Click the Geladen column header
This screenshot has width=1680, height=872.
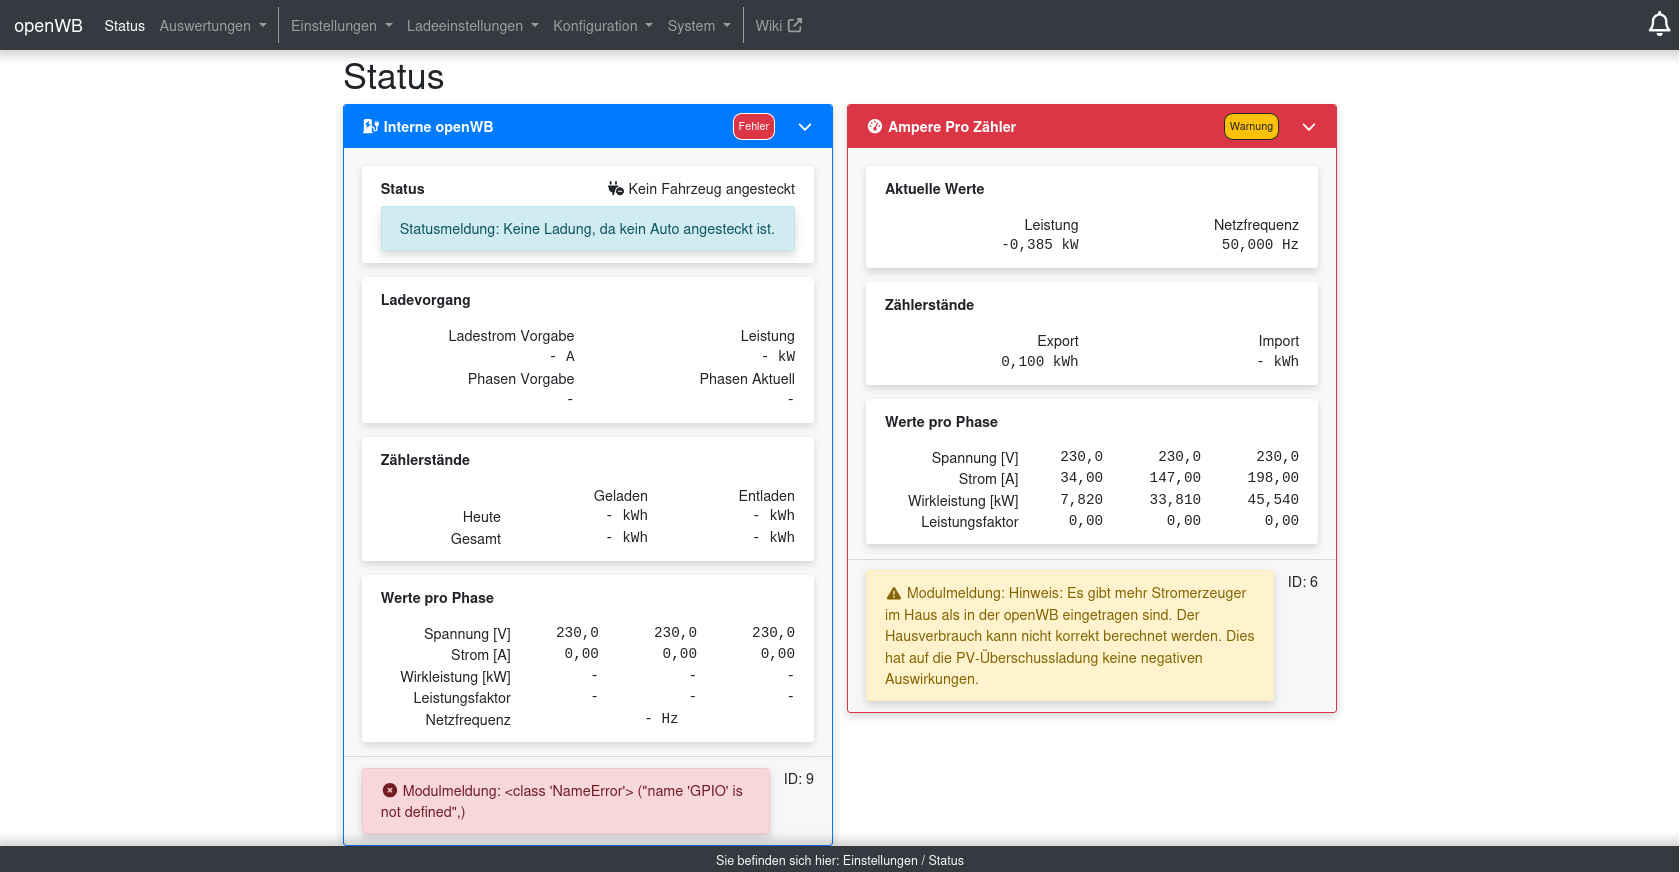click(x=621, y=496)
